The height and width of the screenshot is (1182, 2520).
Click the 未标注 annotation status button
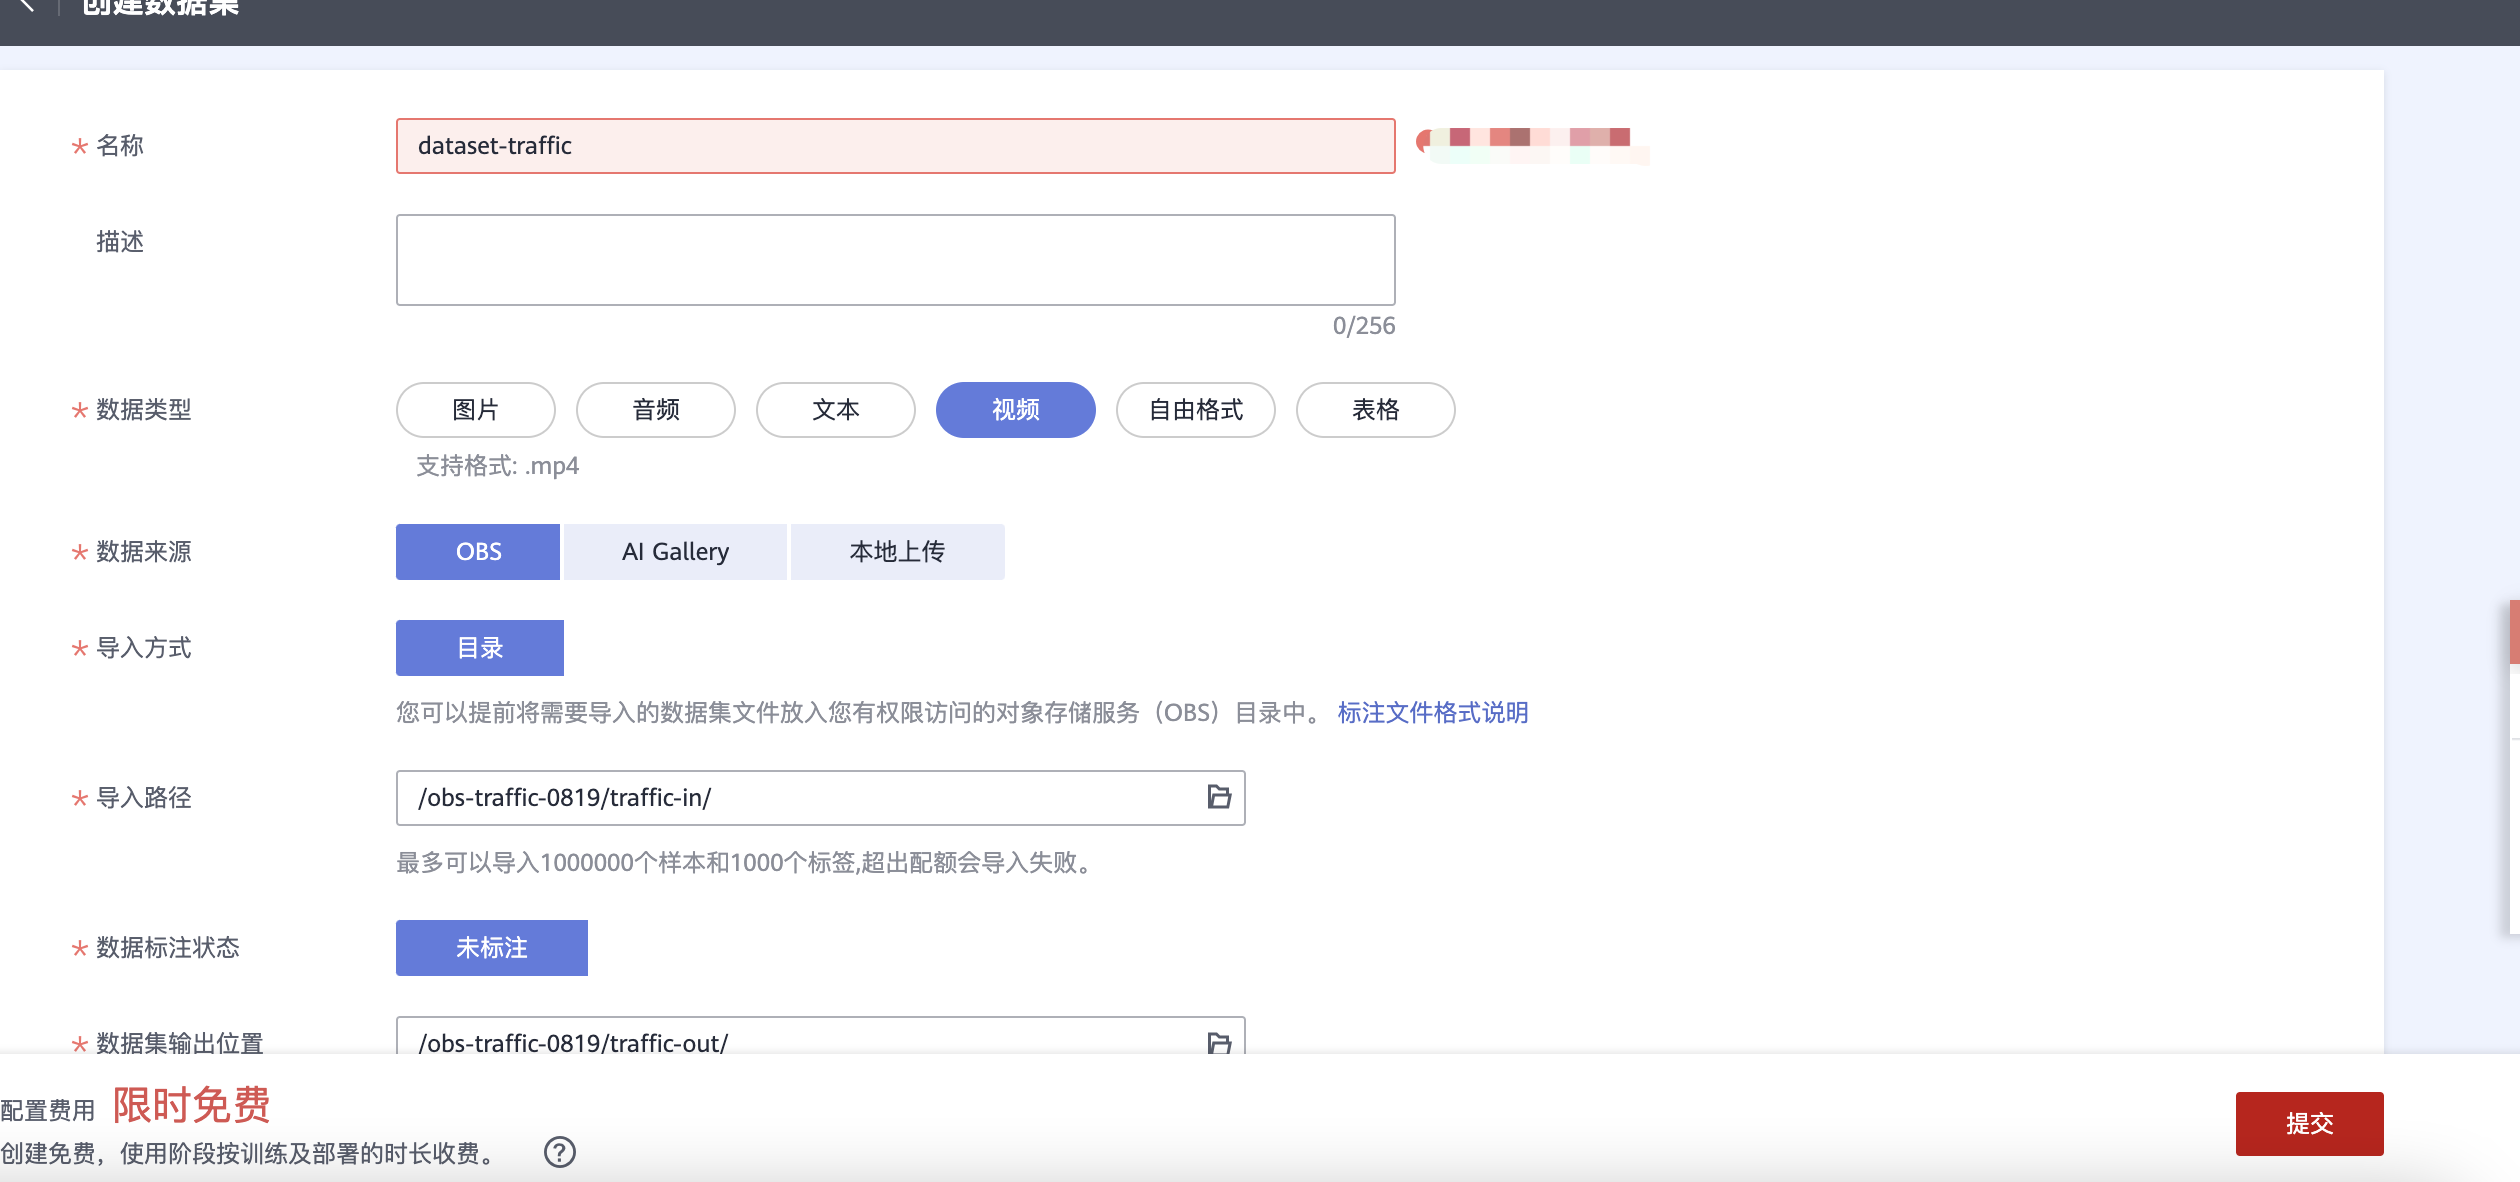coord(491,947)
